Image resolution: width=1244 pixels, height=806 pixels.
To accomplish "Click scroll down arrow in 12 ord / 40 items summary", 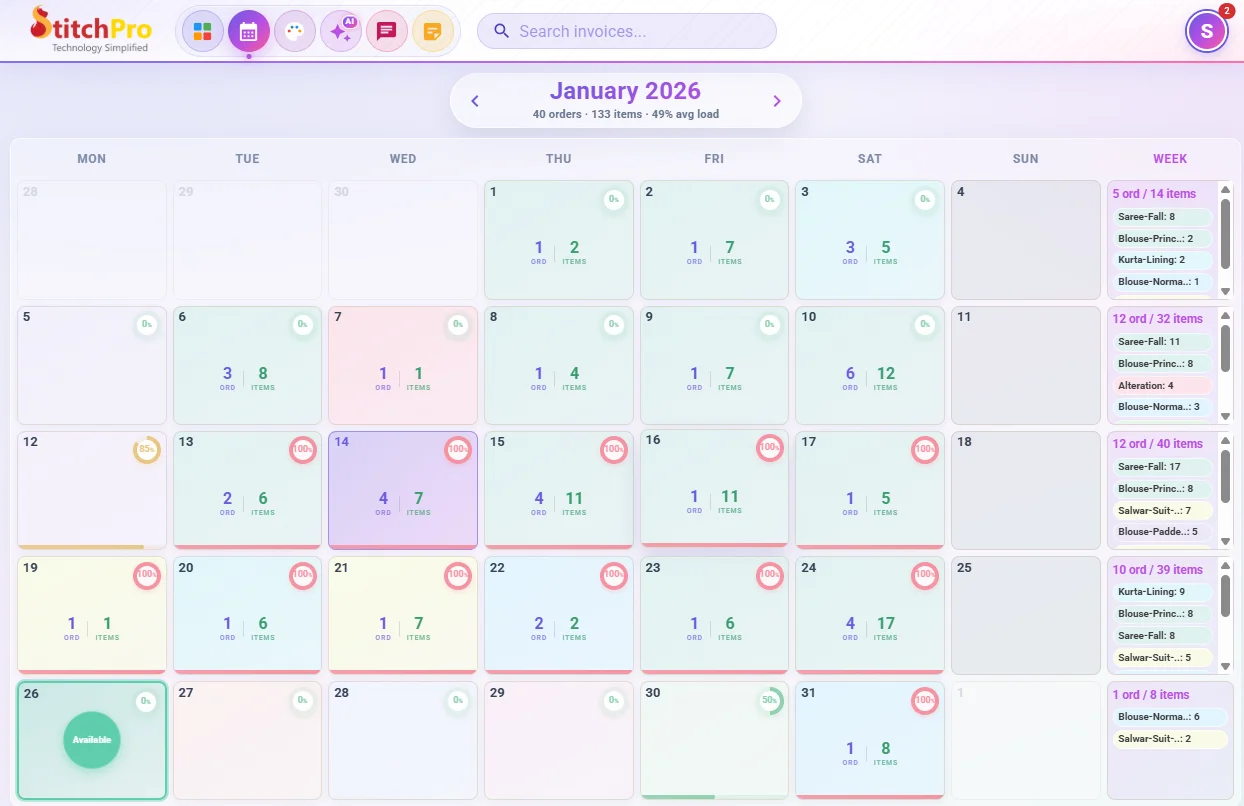I will (x=1225, y=541).
